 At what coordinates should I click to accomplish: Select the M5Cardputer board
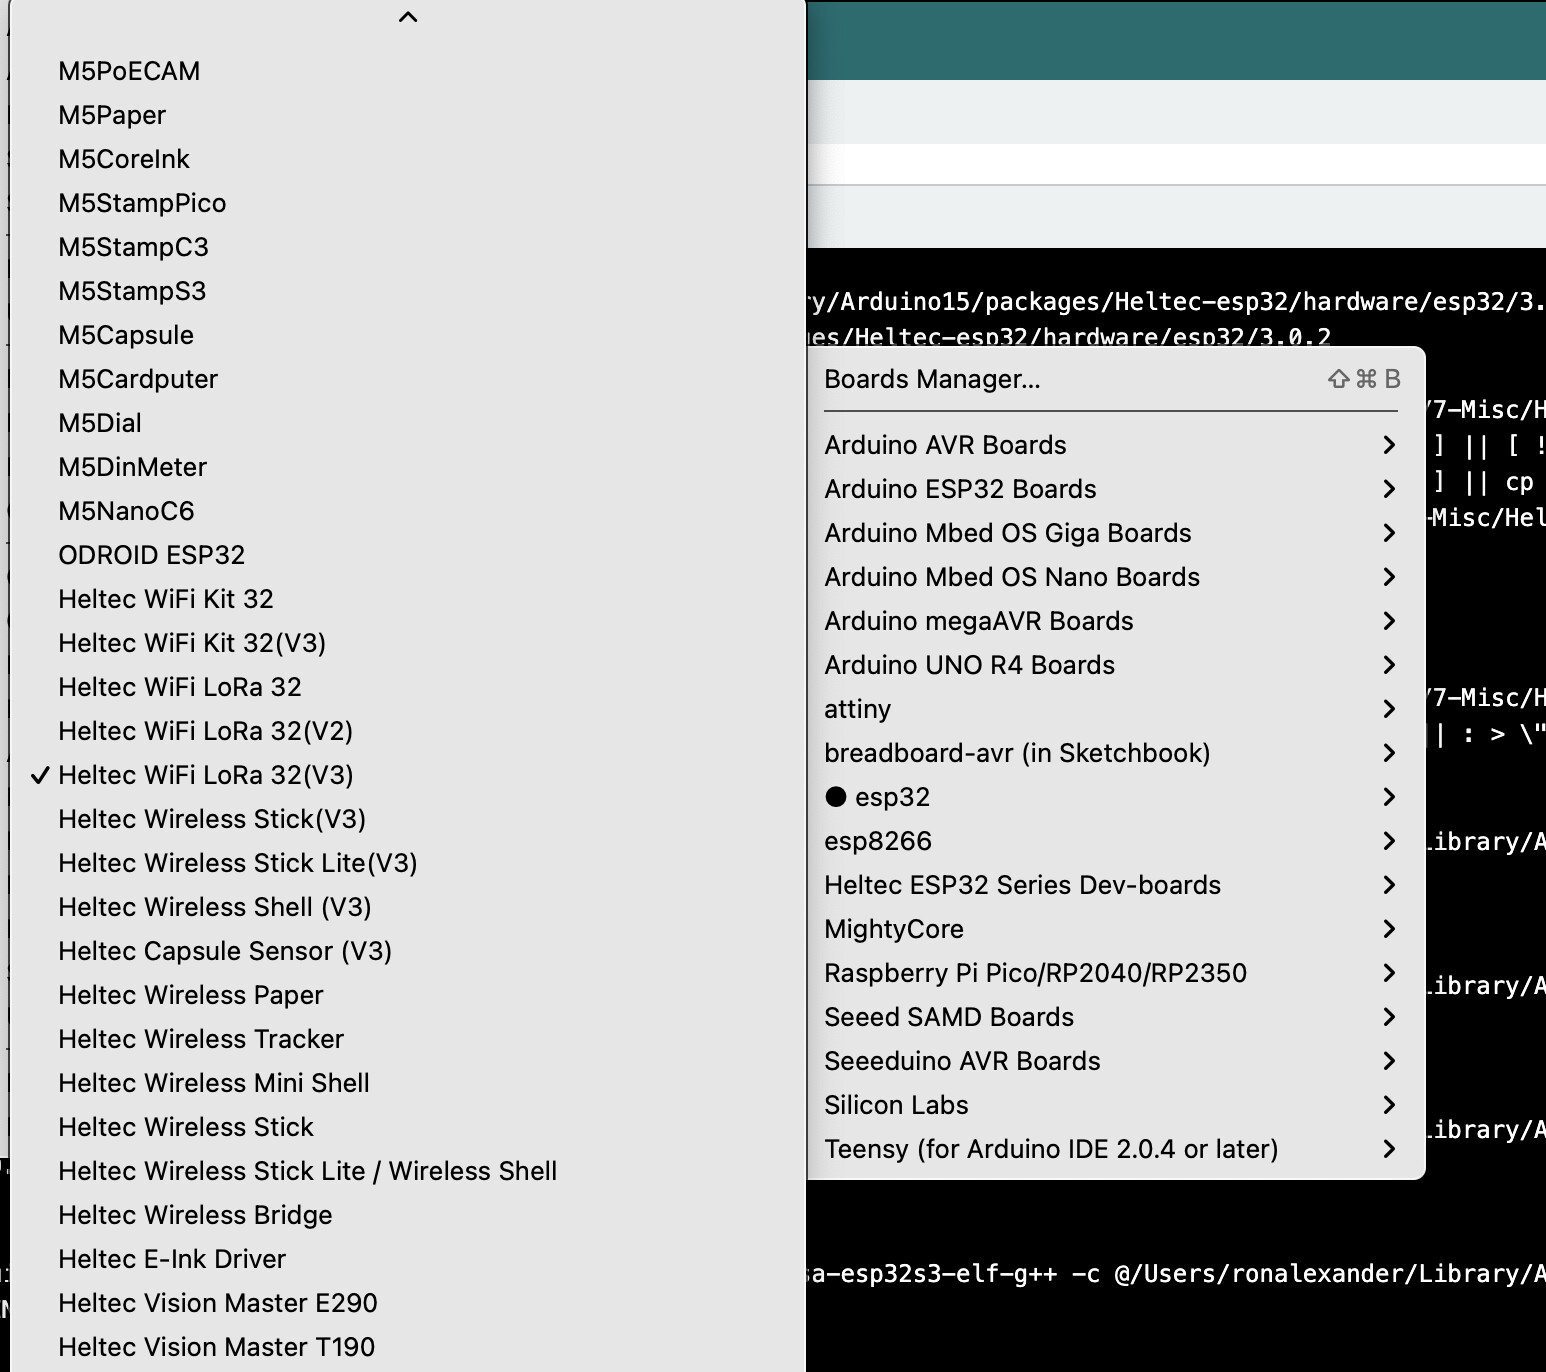[x=138, y=379]
